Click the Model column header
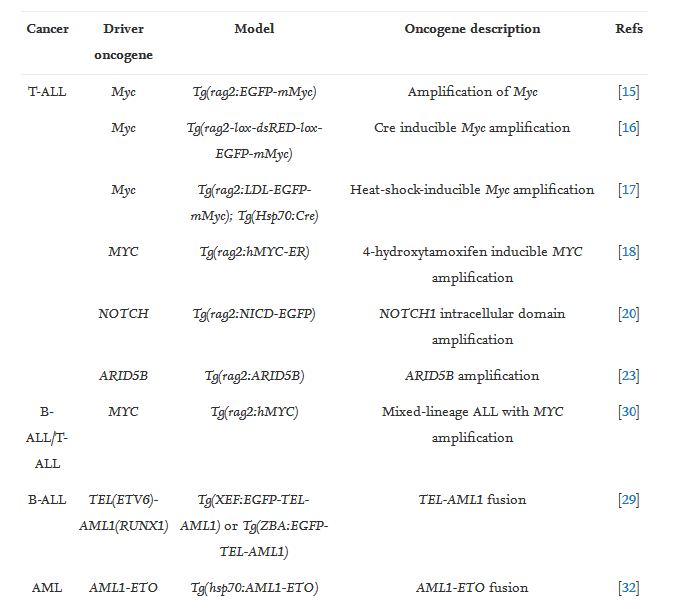This screenshot has height=612, width=694. point(254,29)
